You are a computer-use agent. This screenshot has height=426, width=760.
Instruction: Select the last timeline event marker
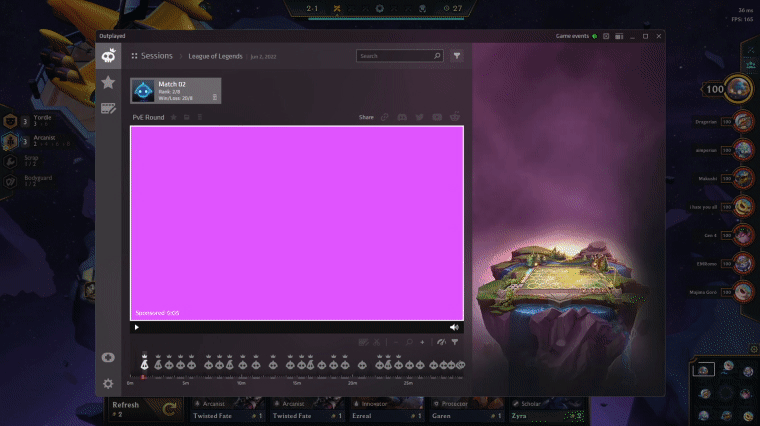tap(460, 364)
